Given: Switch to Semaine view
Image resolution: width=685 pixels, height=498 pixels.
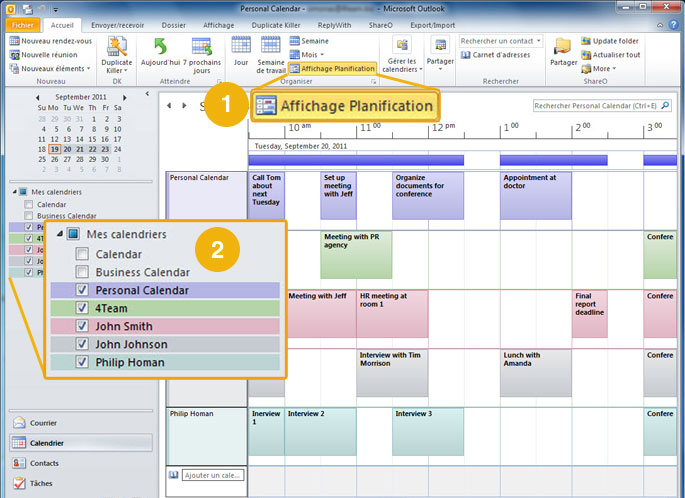Looking at the screenshot, I should pyautogui.click(x=309, y=41).
